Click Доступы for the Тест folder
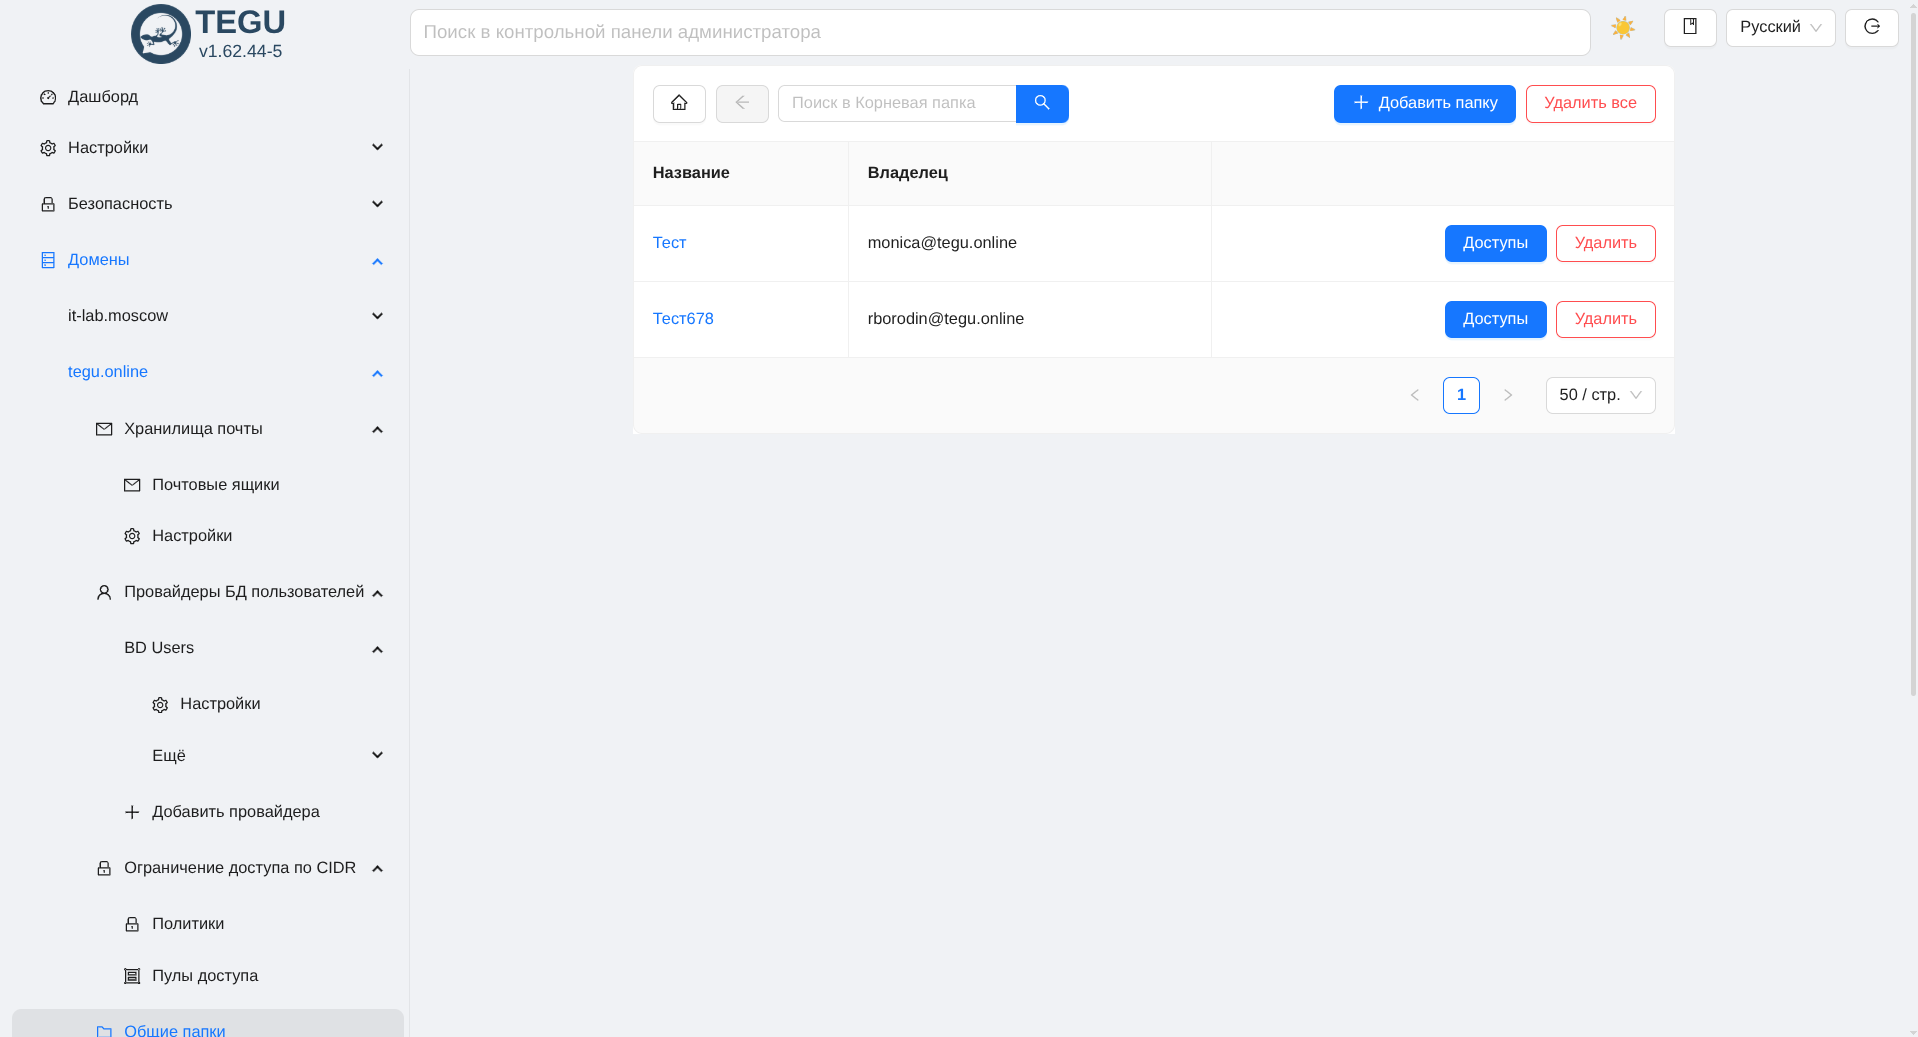1918x1037 pixels. tap(1495, 243)
